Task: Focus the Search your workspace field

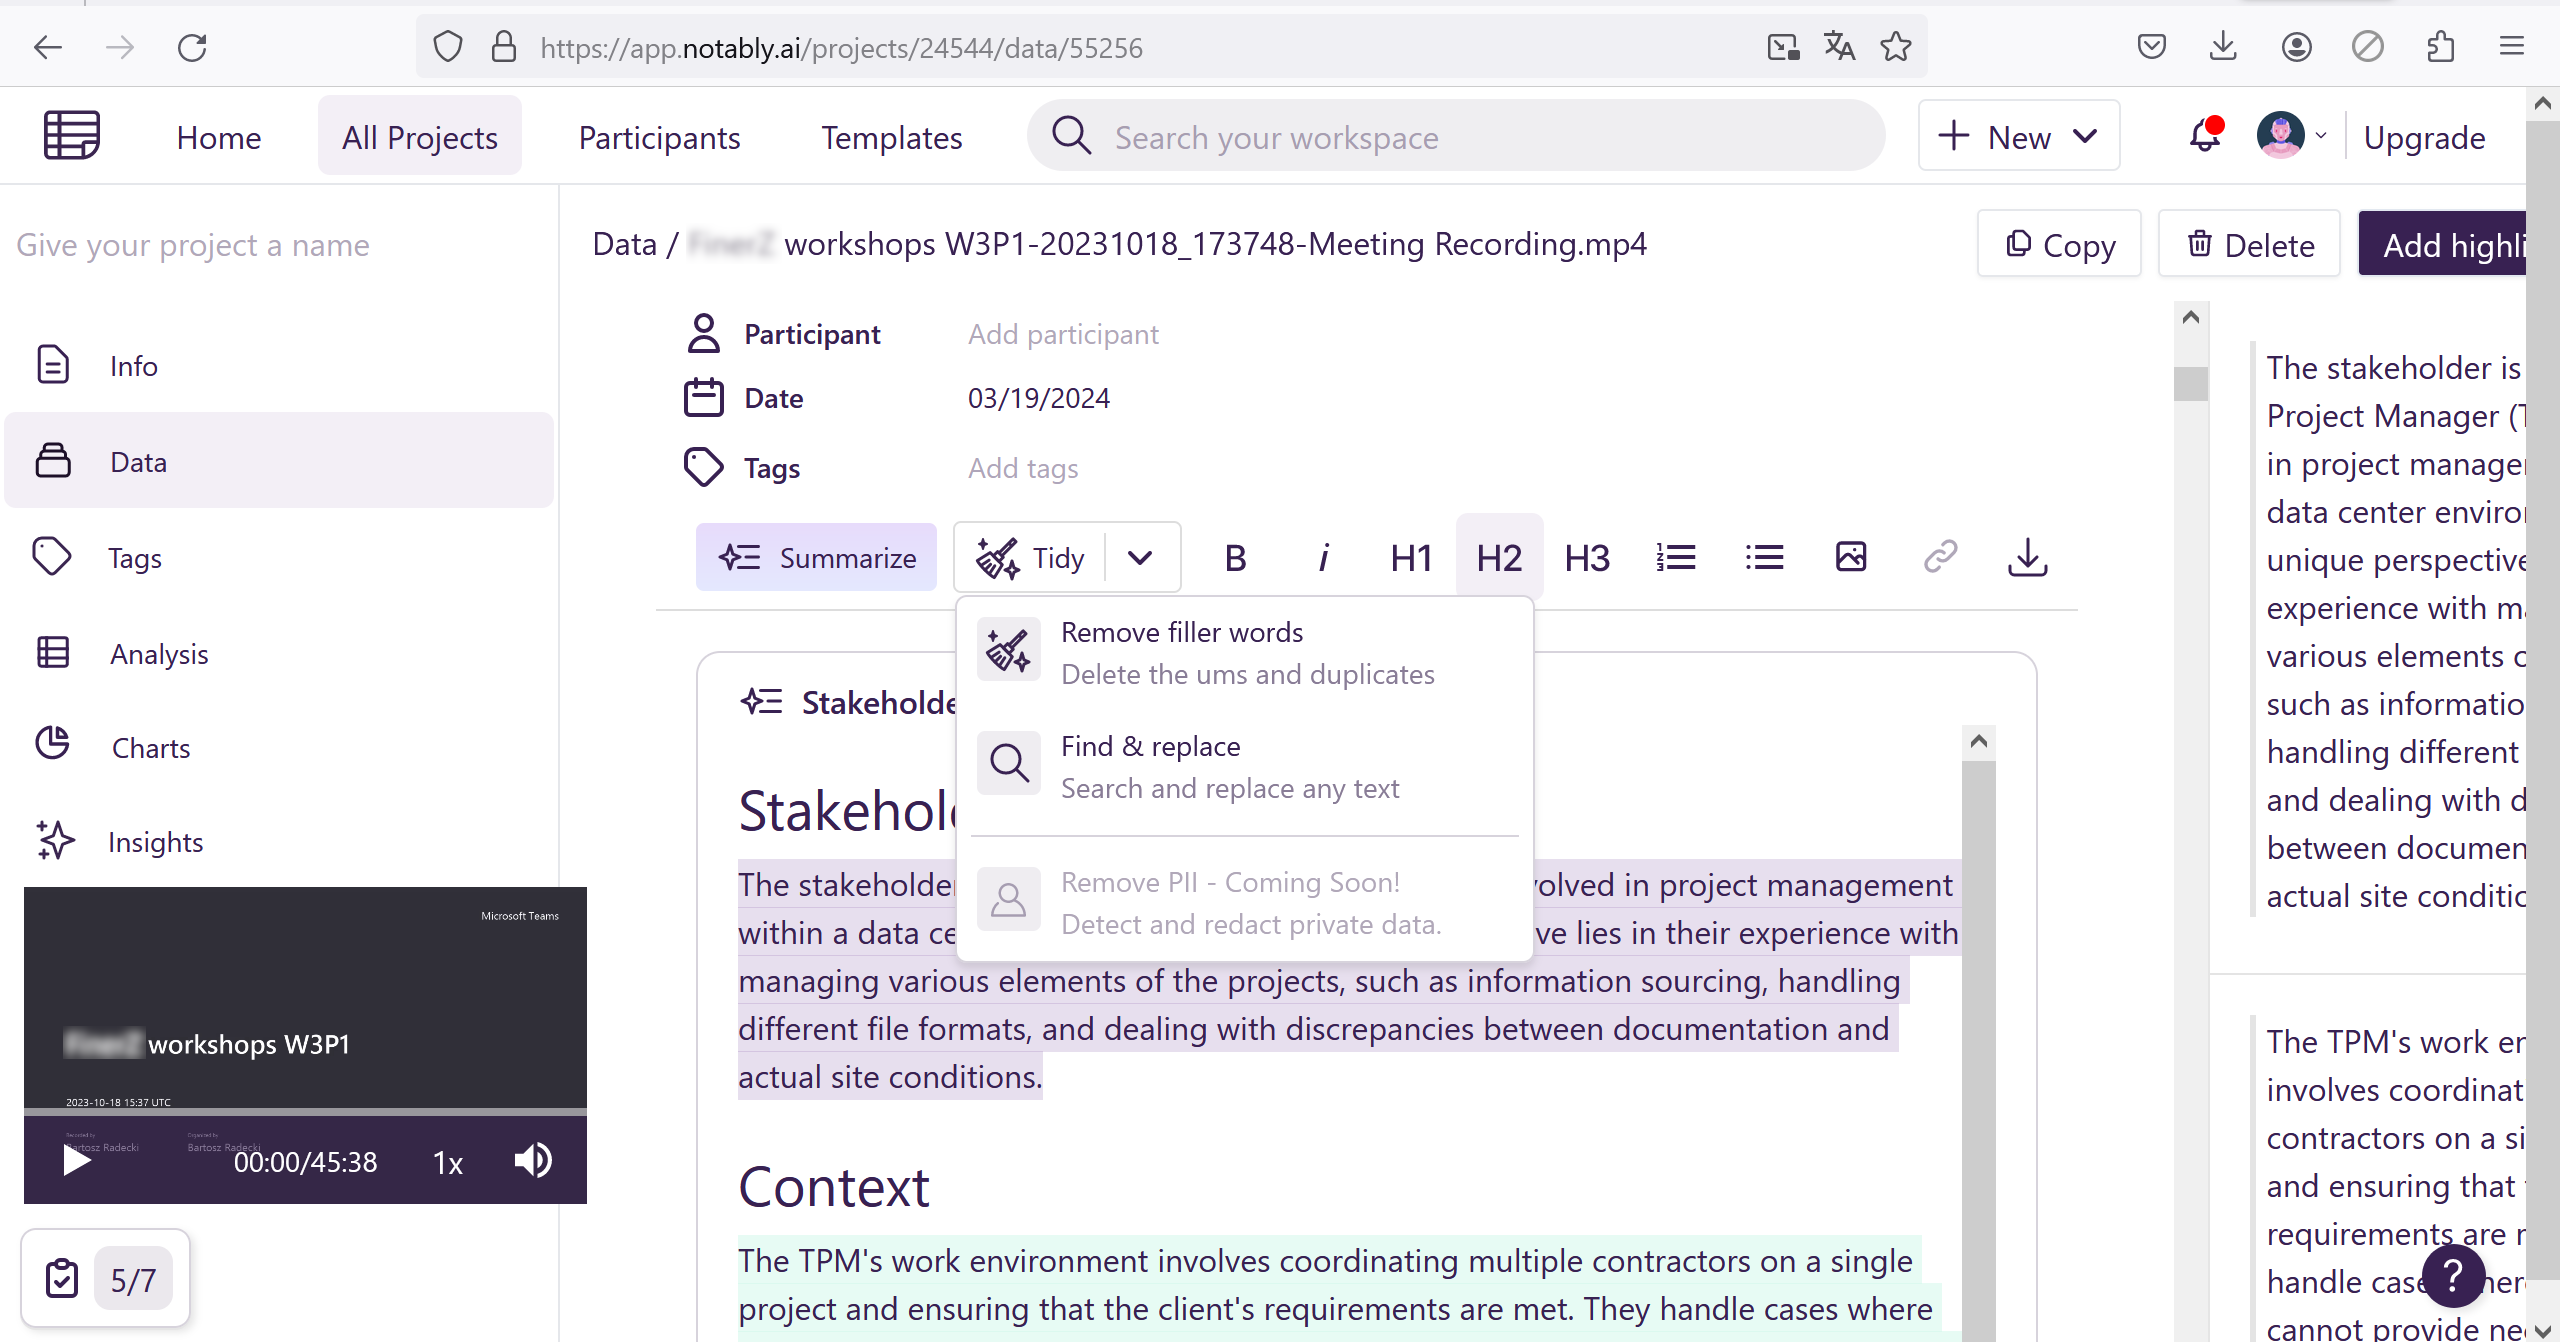Action: (x=1456, y=137)
